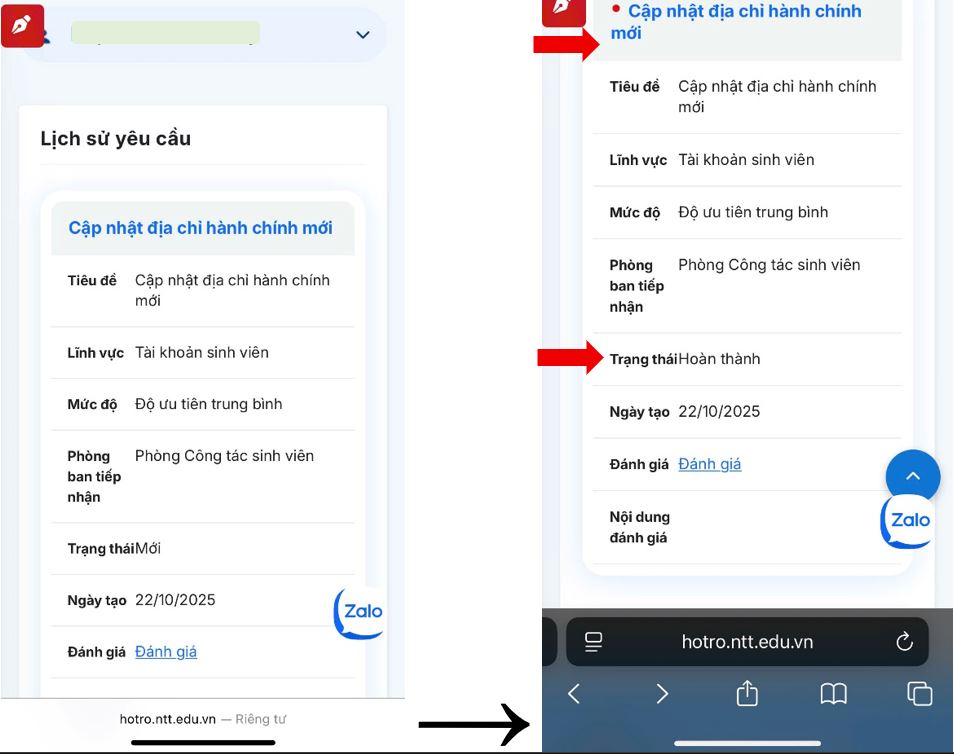Tap the blue scroll-to-top arrow button

[x=912, y=476]
